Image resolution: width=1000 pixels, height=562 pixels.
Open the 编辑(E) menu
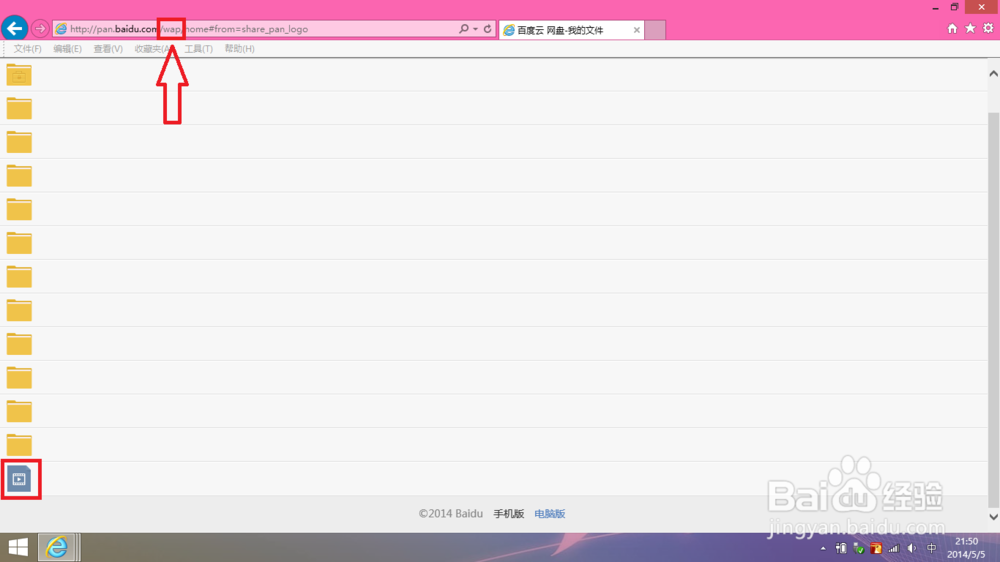click(67, 48)
